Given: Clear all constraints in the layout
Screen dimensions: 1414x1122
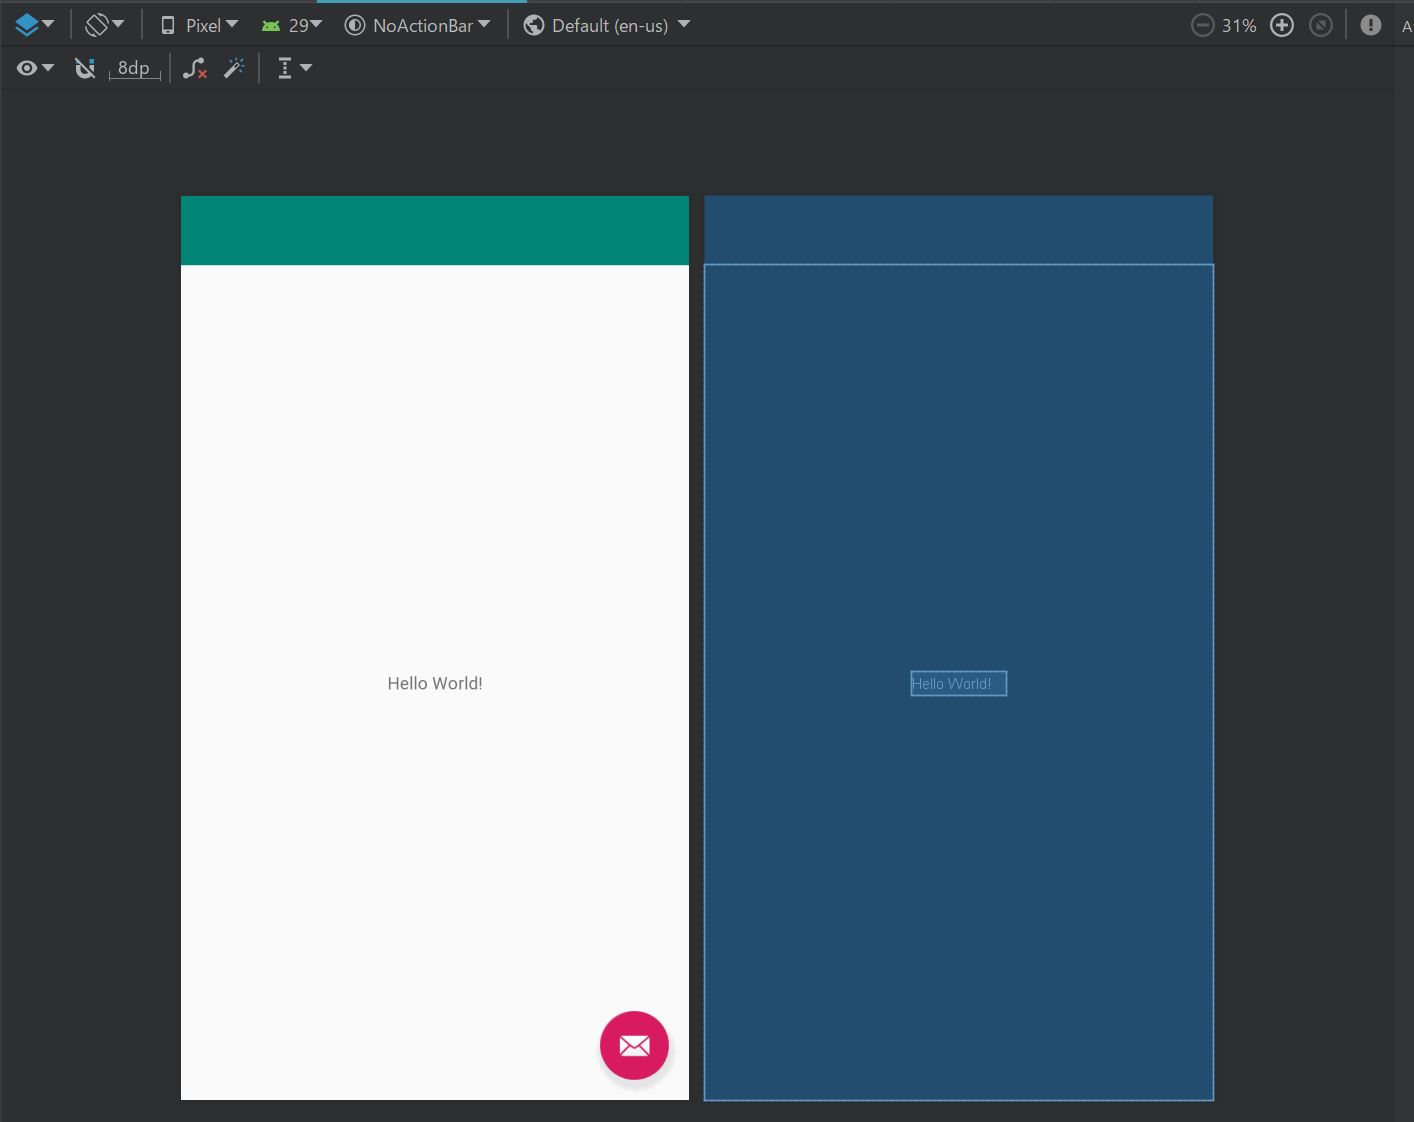Looking at the screenshot, I should pos(194,67).
